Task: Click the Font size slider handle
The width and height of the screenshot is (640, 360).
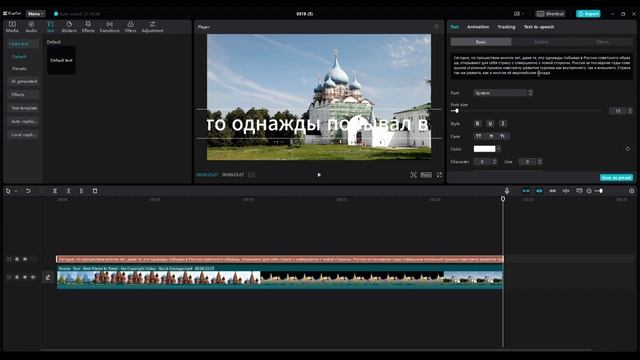Action: pyautogui.click(x=457, y=111)
